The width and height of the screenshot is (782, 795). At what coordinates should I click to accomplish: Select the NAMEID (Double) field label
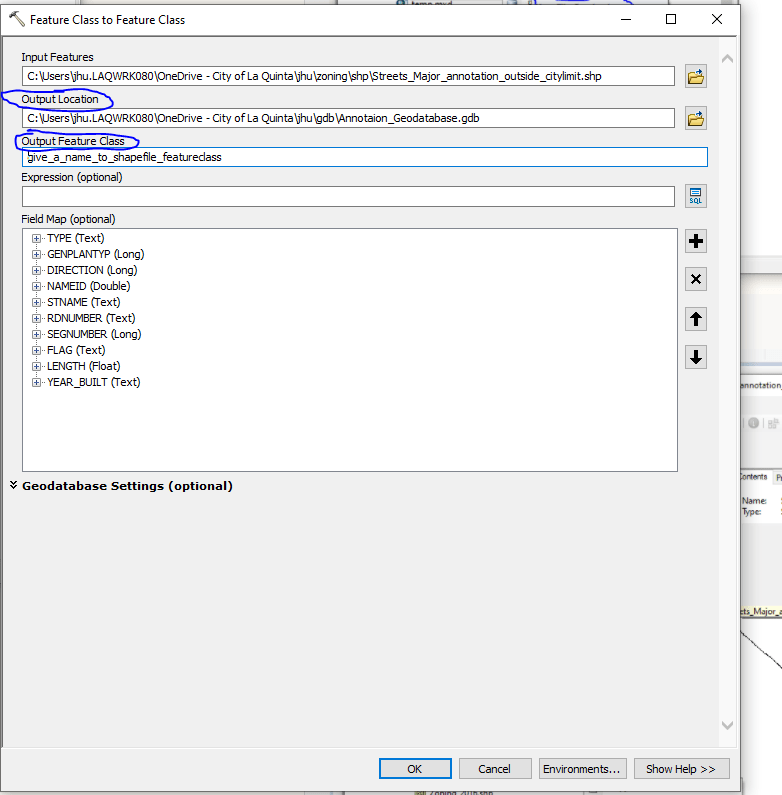point(89,286)
